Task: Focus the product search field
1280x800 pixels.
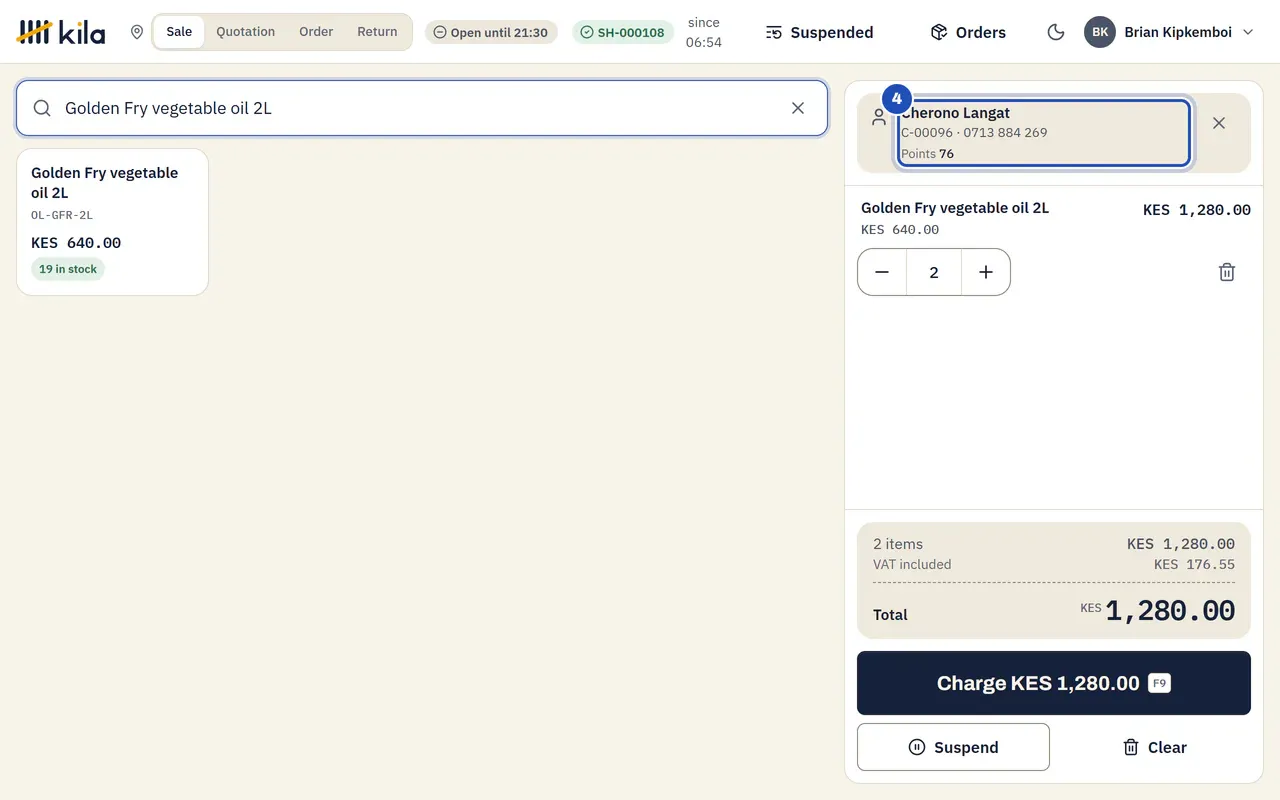Action: pyautogui.click(x=422, y=108)
